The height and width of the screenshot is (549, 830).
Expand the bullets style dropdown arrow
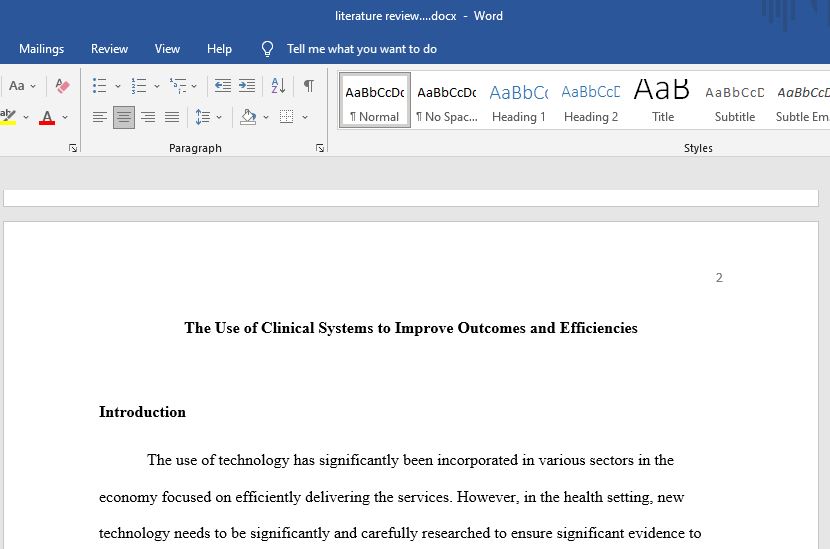118,86
